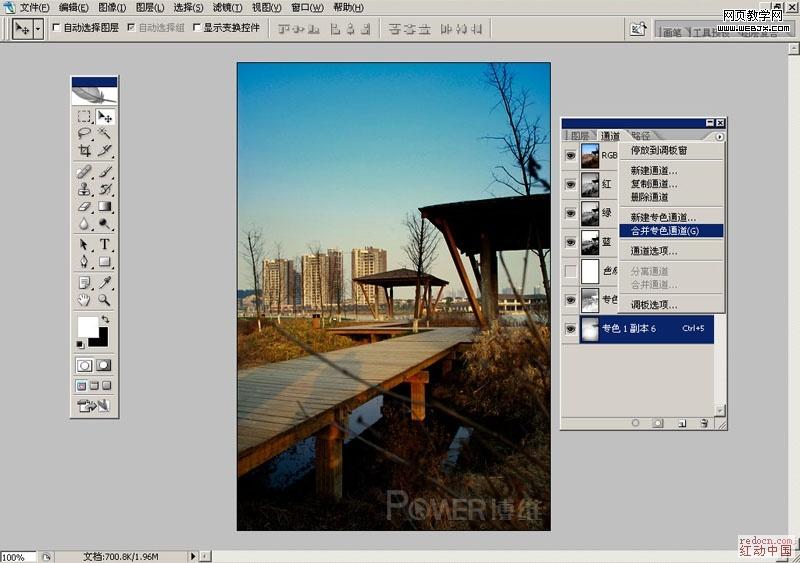The width and height of the screenshot is (800, 563).
Task: Click the zoom percentage field showing 100%
Action: [18, 557]
